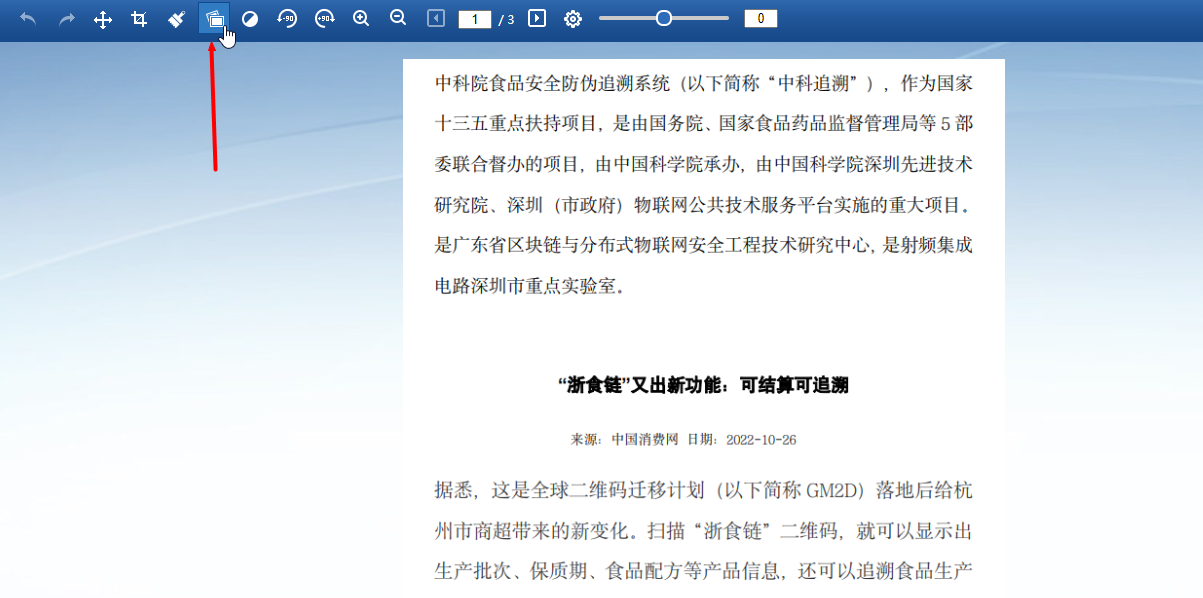Go to the next page

coord(537,18)
